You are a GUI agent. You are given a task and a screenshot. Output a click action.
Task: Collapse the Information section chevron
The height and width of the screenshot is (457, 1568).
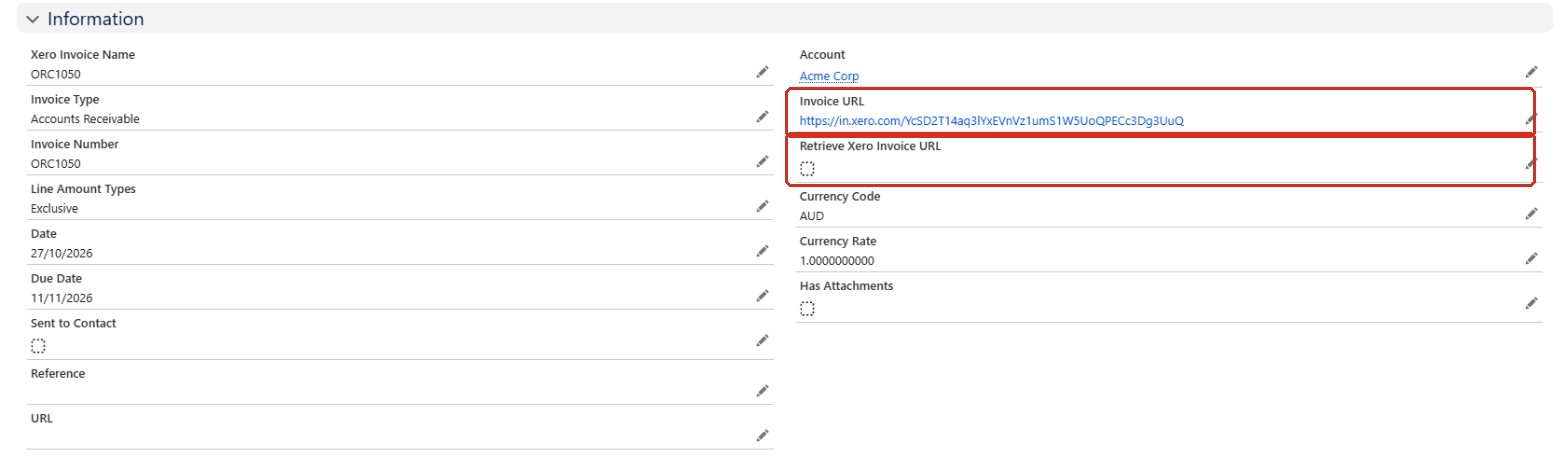coord(33,19)
